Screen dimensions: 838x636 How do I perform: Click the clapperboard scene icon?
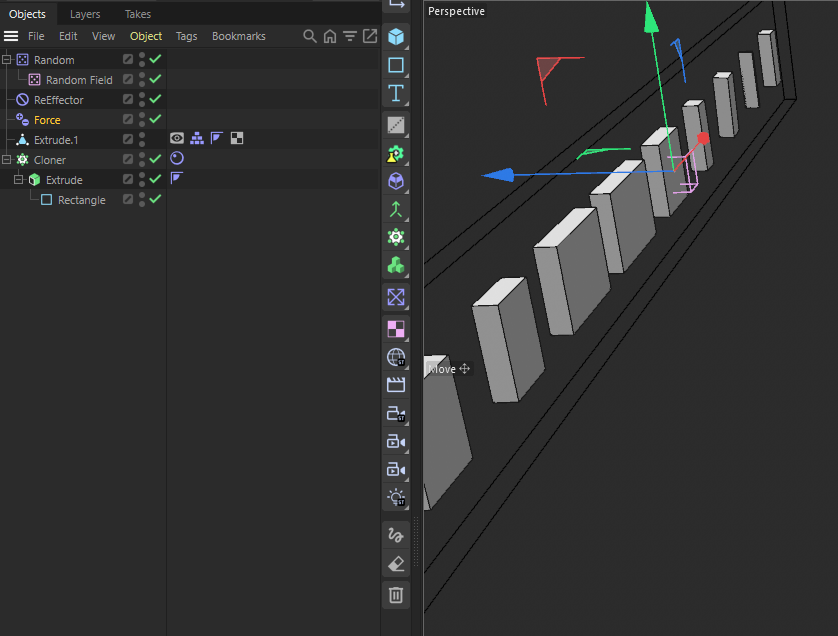click(x=395, y=385)
